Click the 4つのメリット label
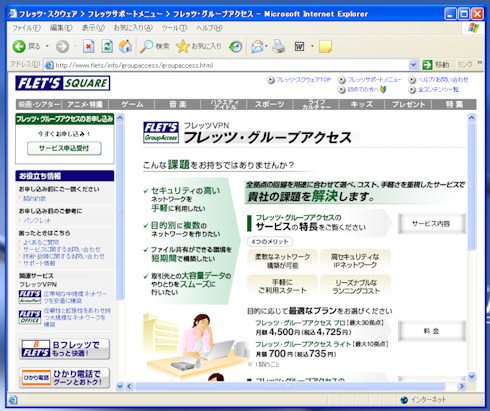Image resolution: width=490 pixels, height=411 pixels. pos(270,241)
